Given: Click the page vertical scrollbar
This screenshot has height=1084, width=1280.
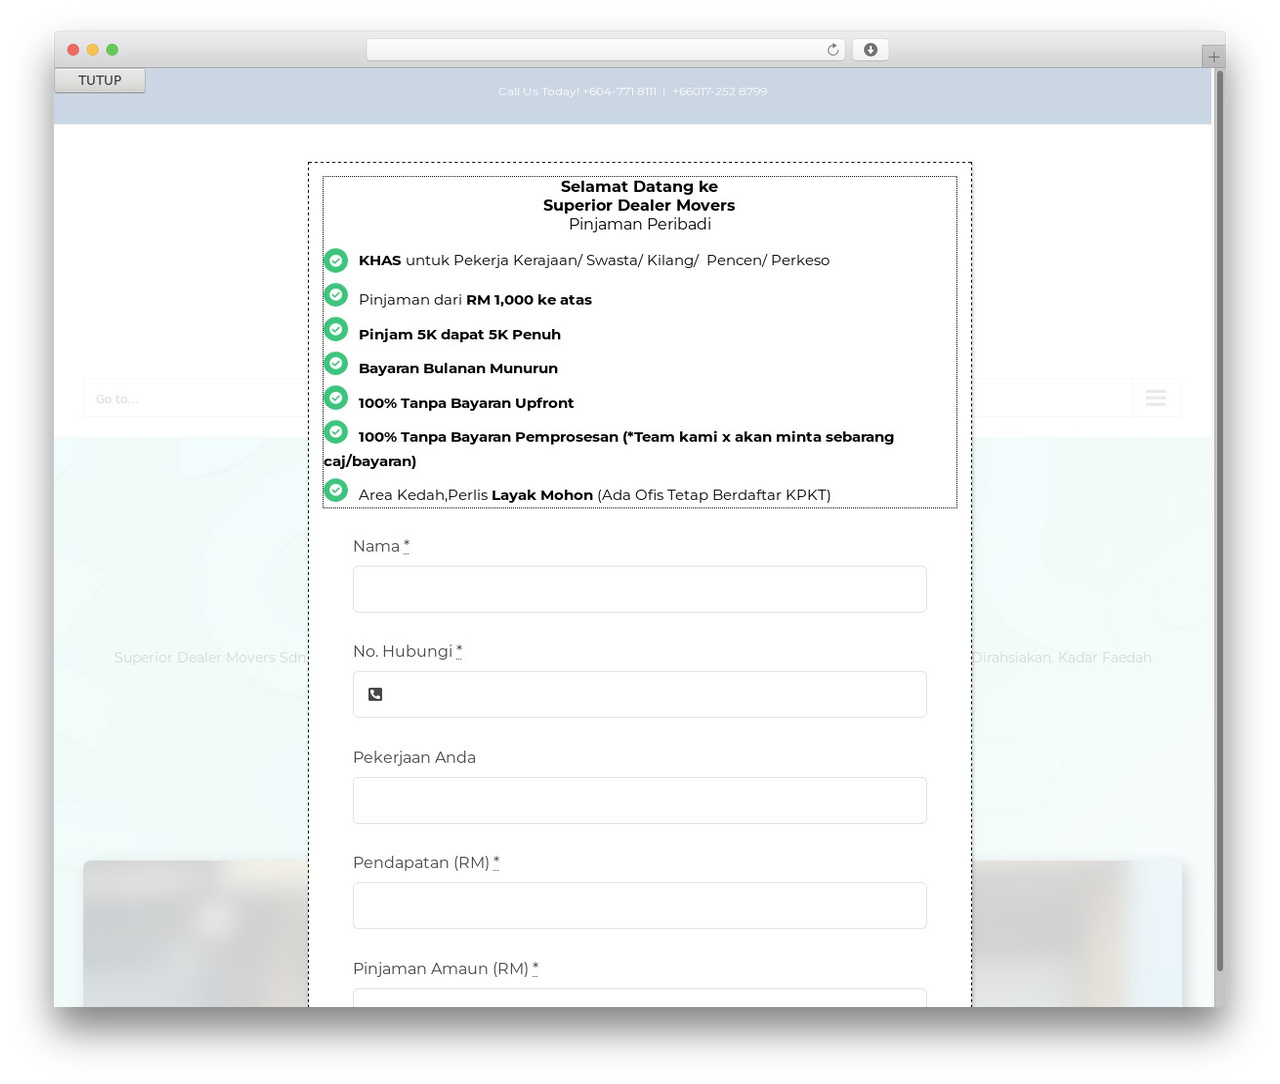Looking at the screenshot, I should 1219,520.
